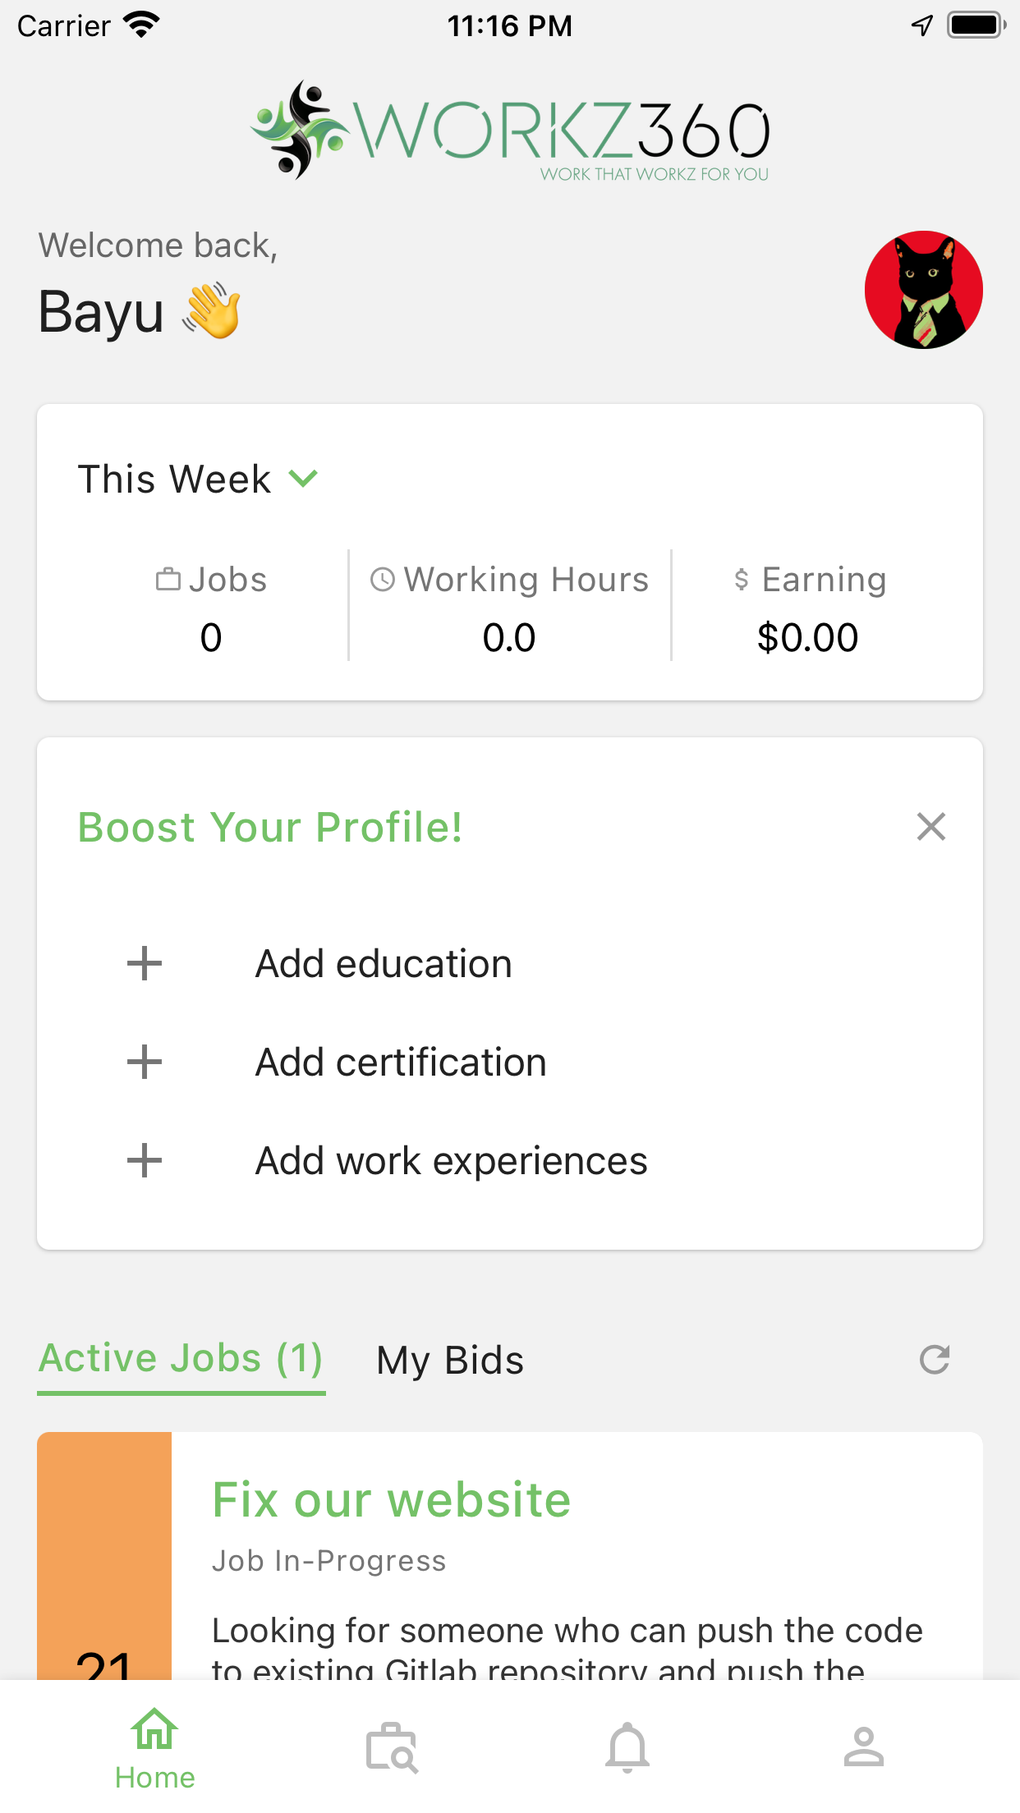Open the Fix our website job title
Screen dimensions: 1020x1813
click(x=391, y=1500)
